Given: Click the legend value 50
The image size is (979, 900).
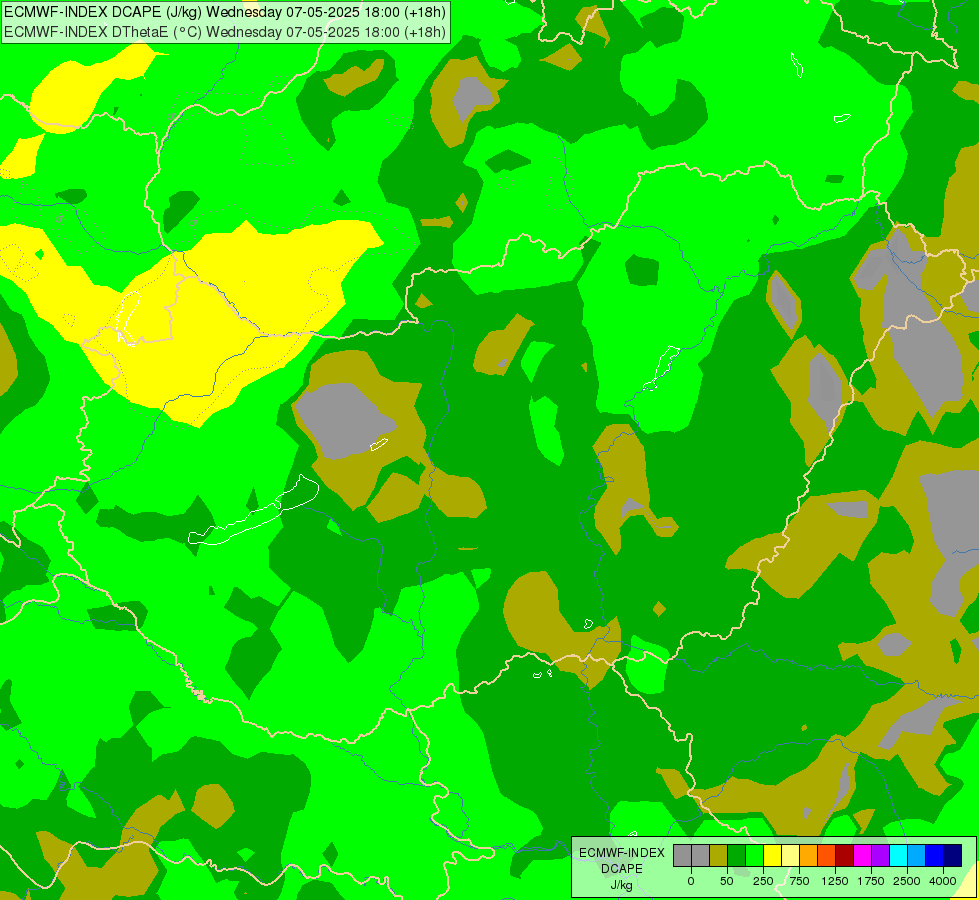Looking at the screenshot, I should pos(727,881).
